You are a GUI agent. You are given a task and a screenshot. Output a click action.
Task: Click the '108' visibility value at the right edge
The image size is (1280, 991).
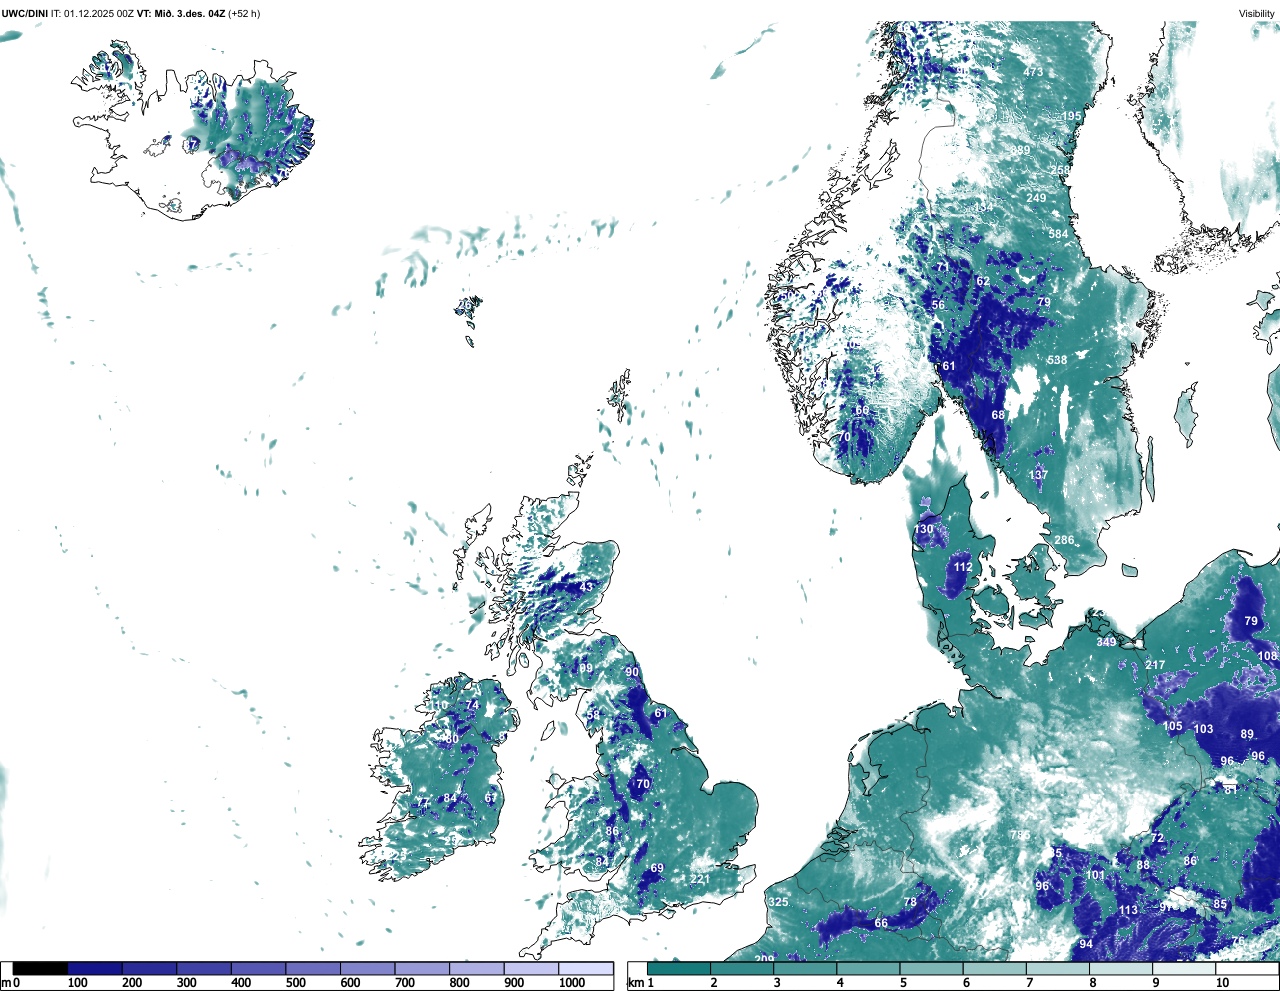[1268, 656]
